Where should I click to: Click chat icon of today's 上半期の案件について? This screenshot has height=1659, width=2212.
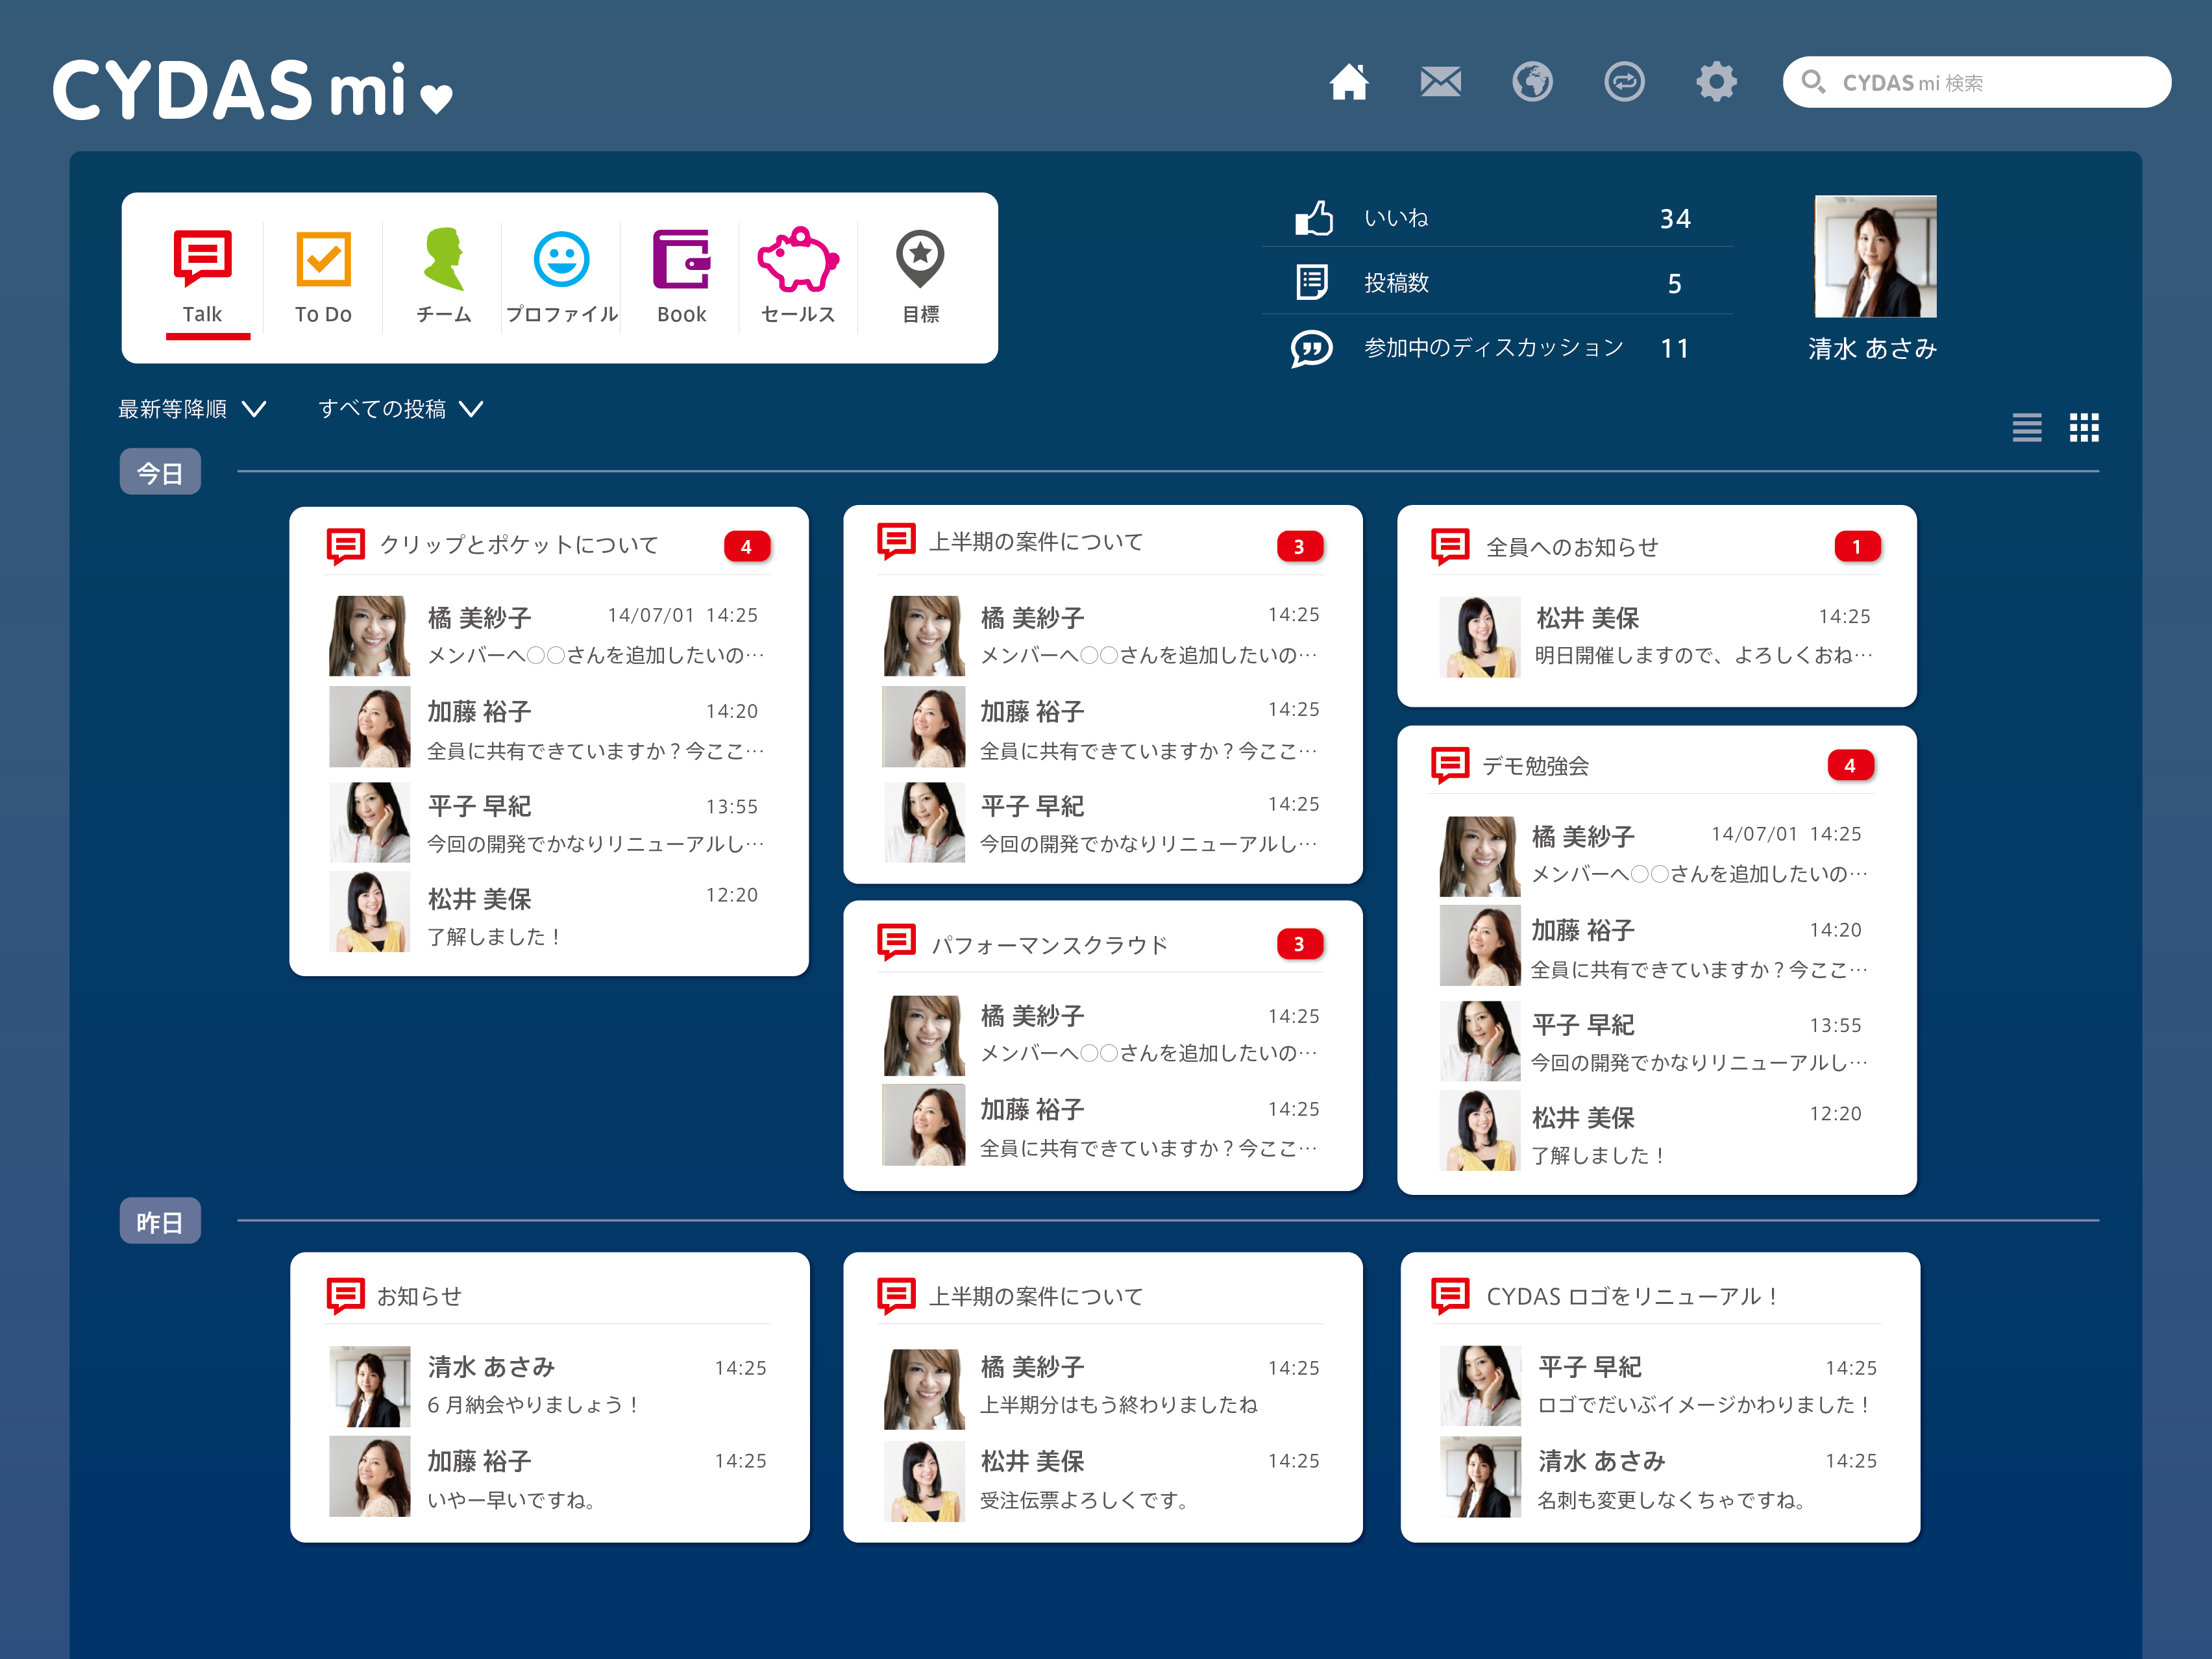pyautogui.click(x=896, y=541)
